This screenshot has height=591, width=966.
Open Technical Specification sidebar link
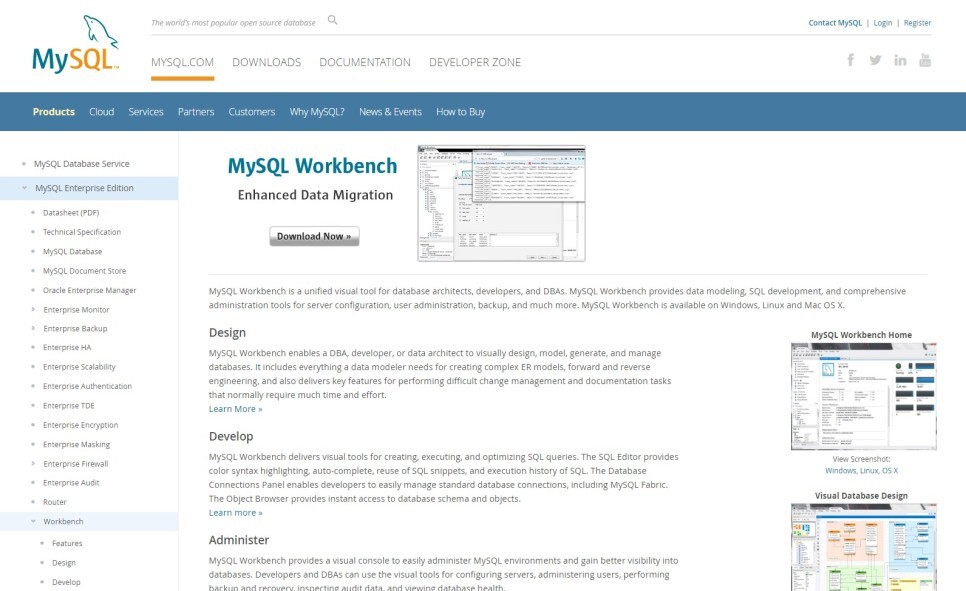point(82,232)
